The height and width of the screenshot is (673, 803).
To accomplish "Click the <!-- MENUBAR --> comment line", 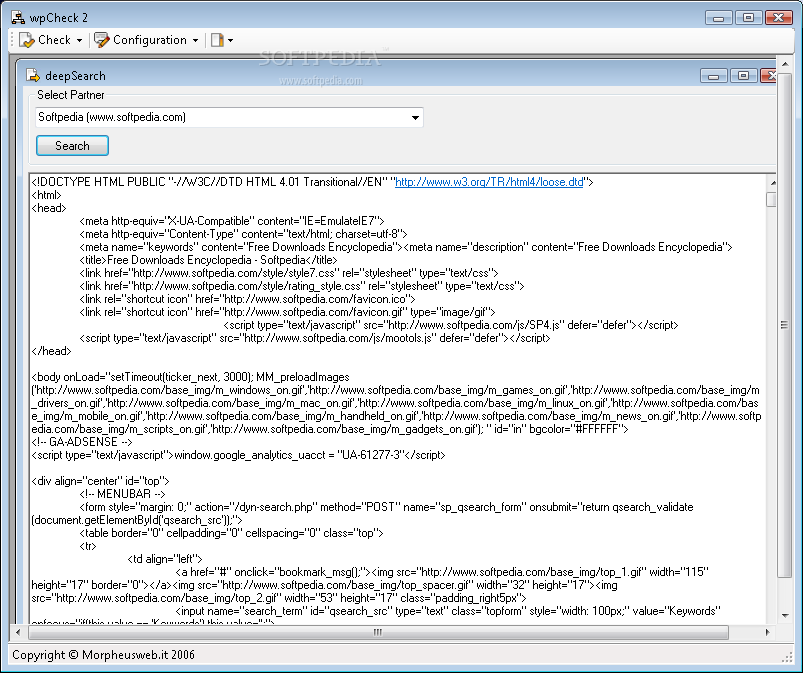I will click(122, 494).
